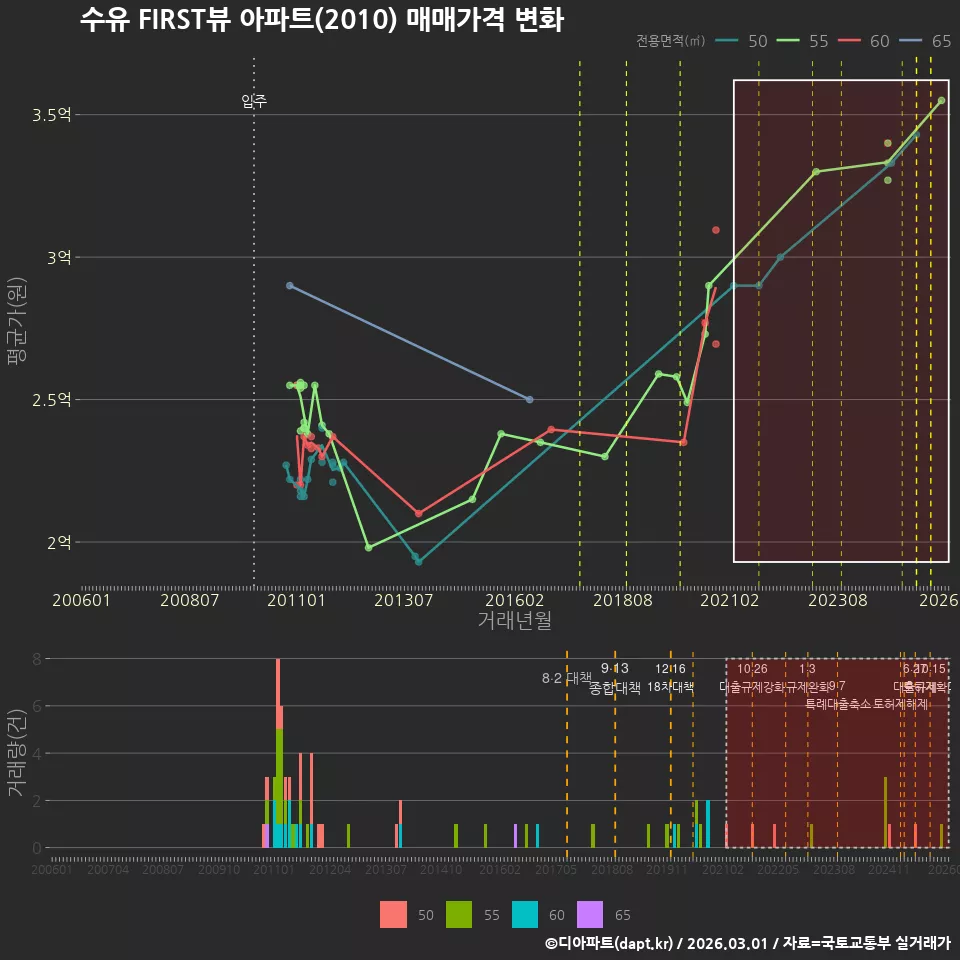Click the 특례대출축소 policy label
Screen dimensions: 960x960
[x=839, y=704]
